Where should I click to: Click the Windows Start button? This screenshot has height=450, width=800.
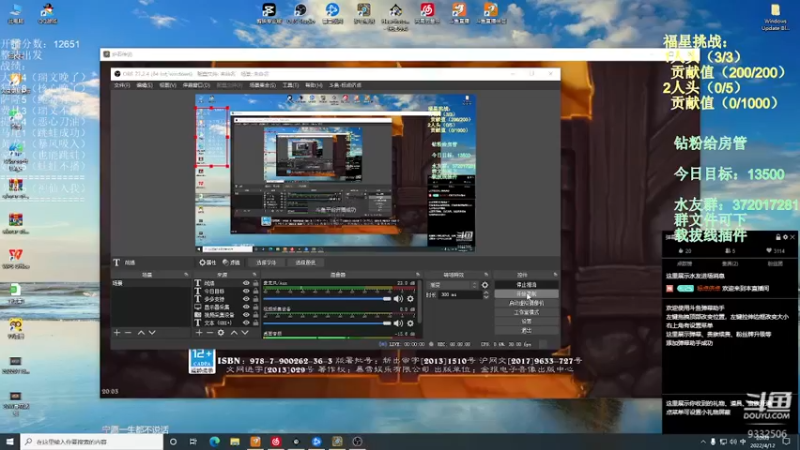(10, 441)
